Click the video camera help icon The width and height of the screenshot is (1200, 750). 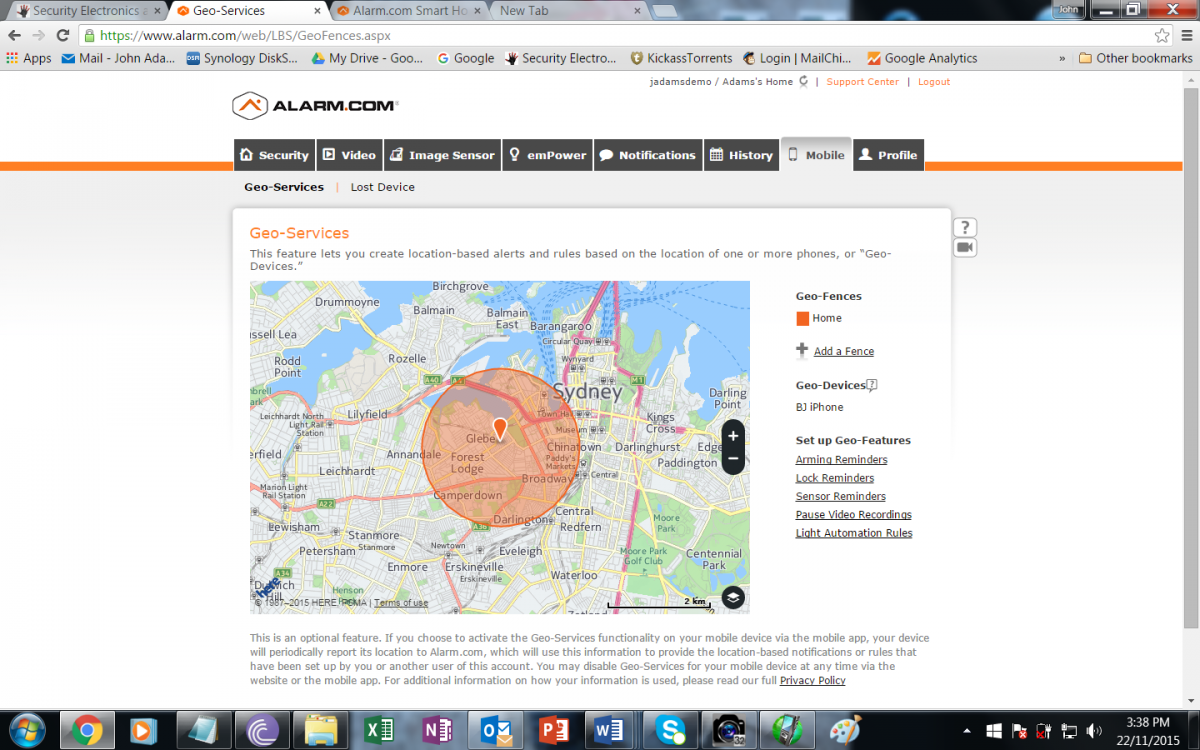pos(964,247)
